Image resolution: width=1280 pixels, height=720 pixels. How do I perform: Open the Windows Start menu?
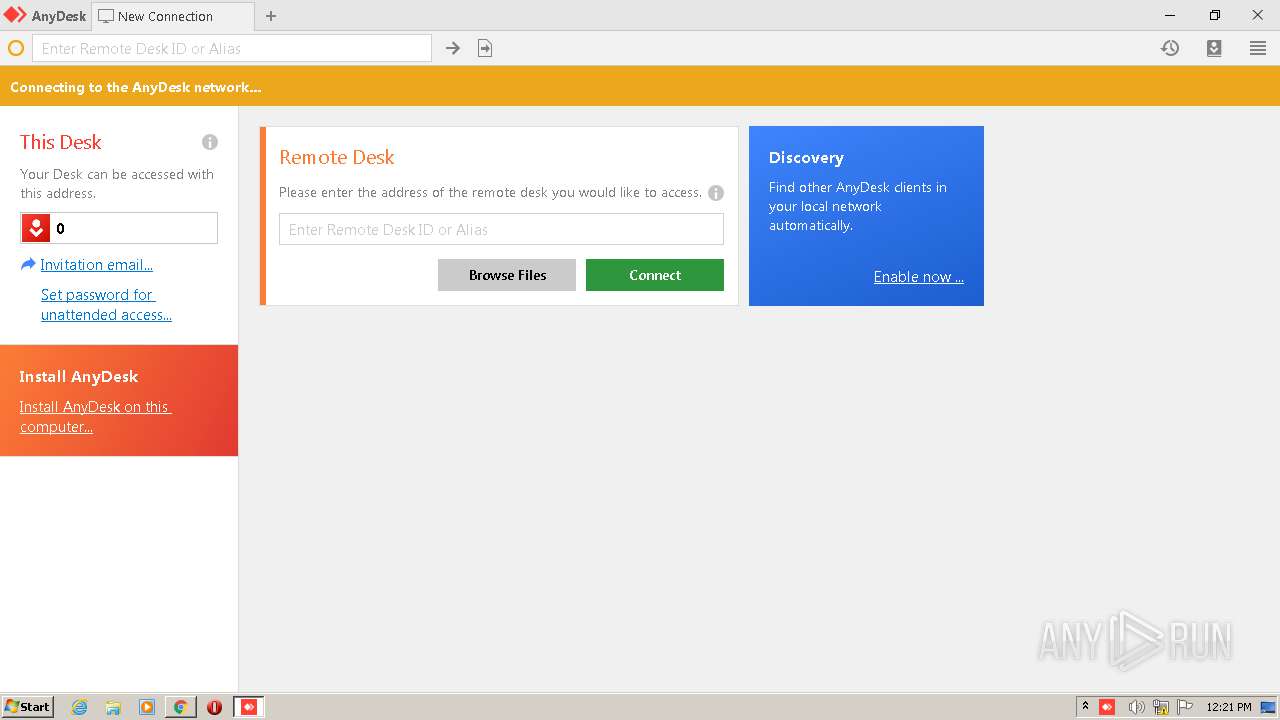(x=28, y=706)
